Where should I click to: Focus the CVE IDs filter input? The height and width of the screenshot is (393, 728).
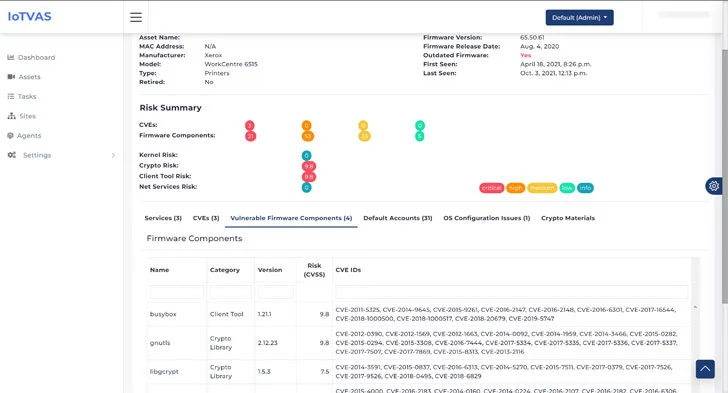click(512, 292)
